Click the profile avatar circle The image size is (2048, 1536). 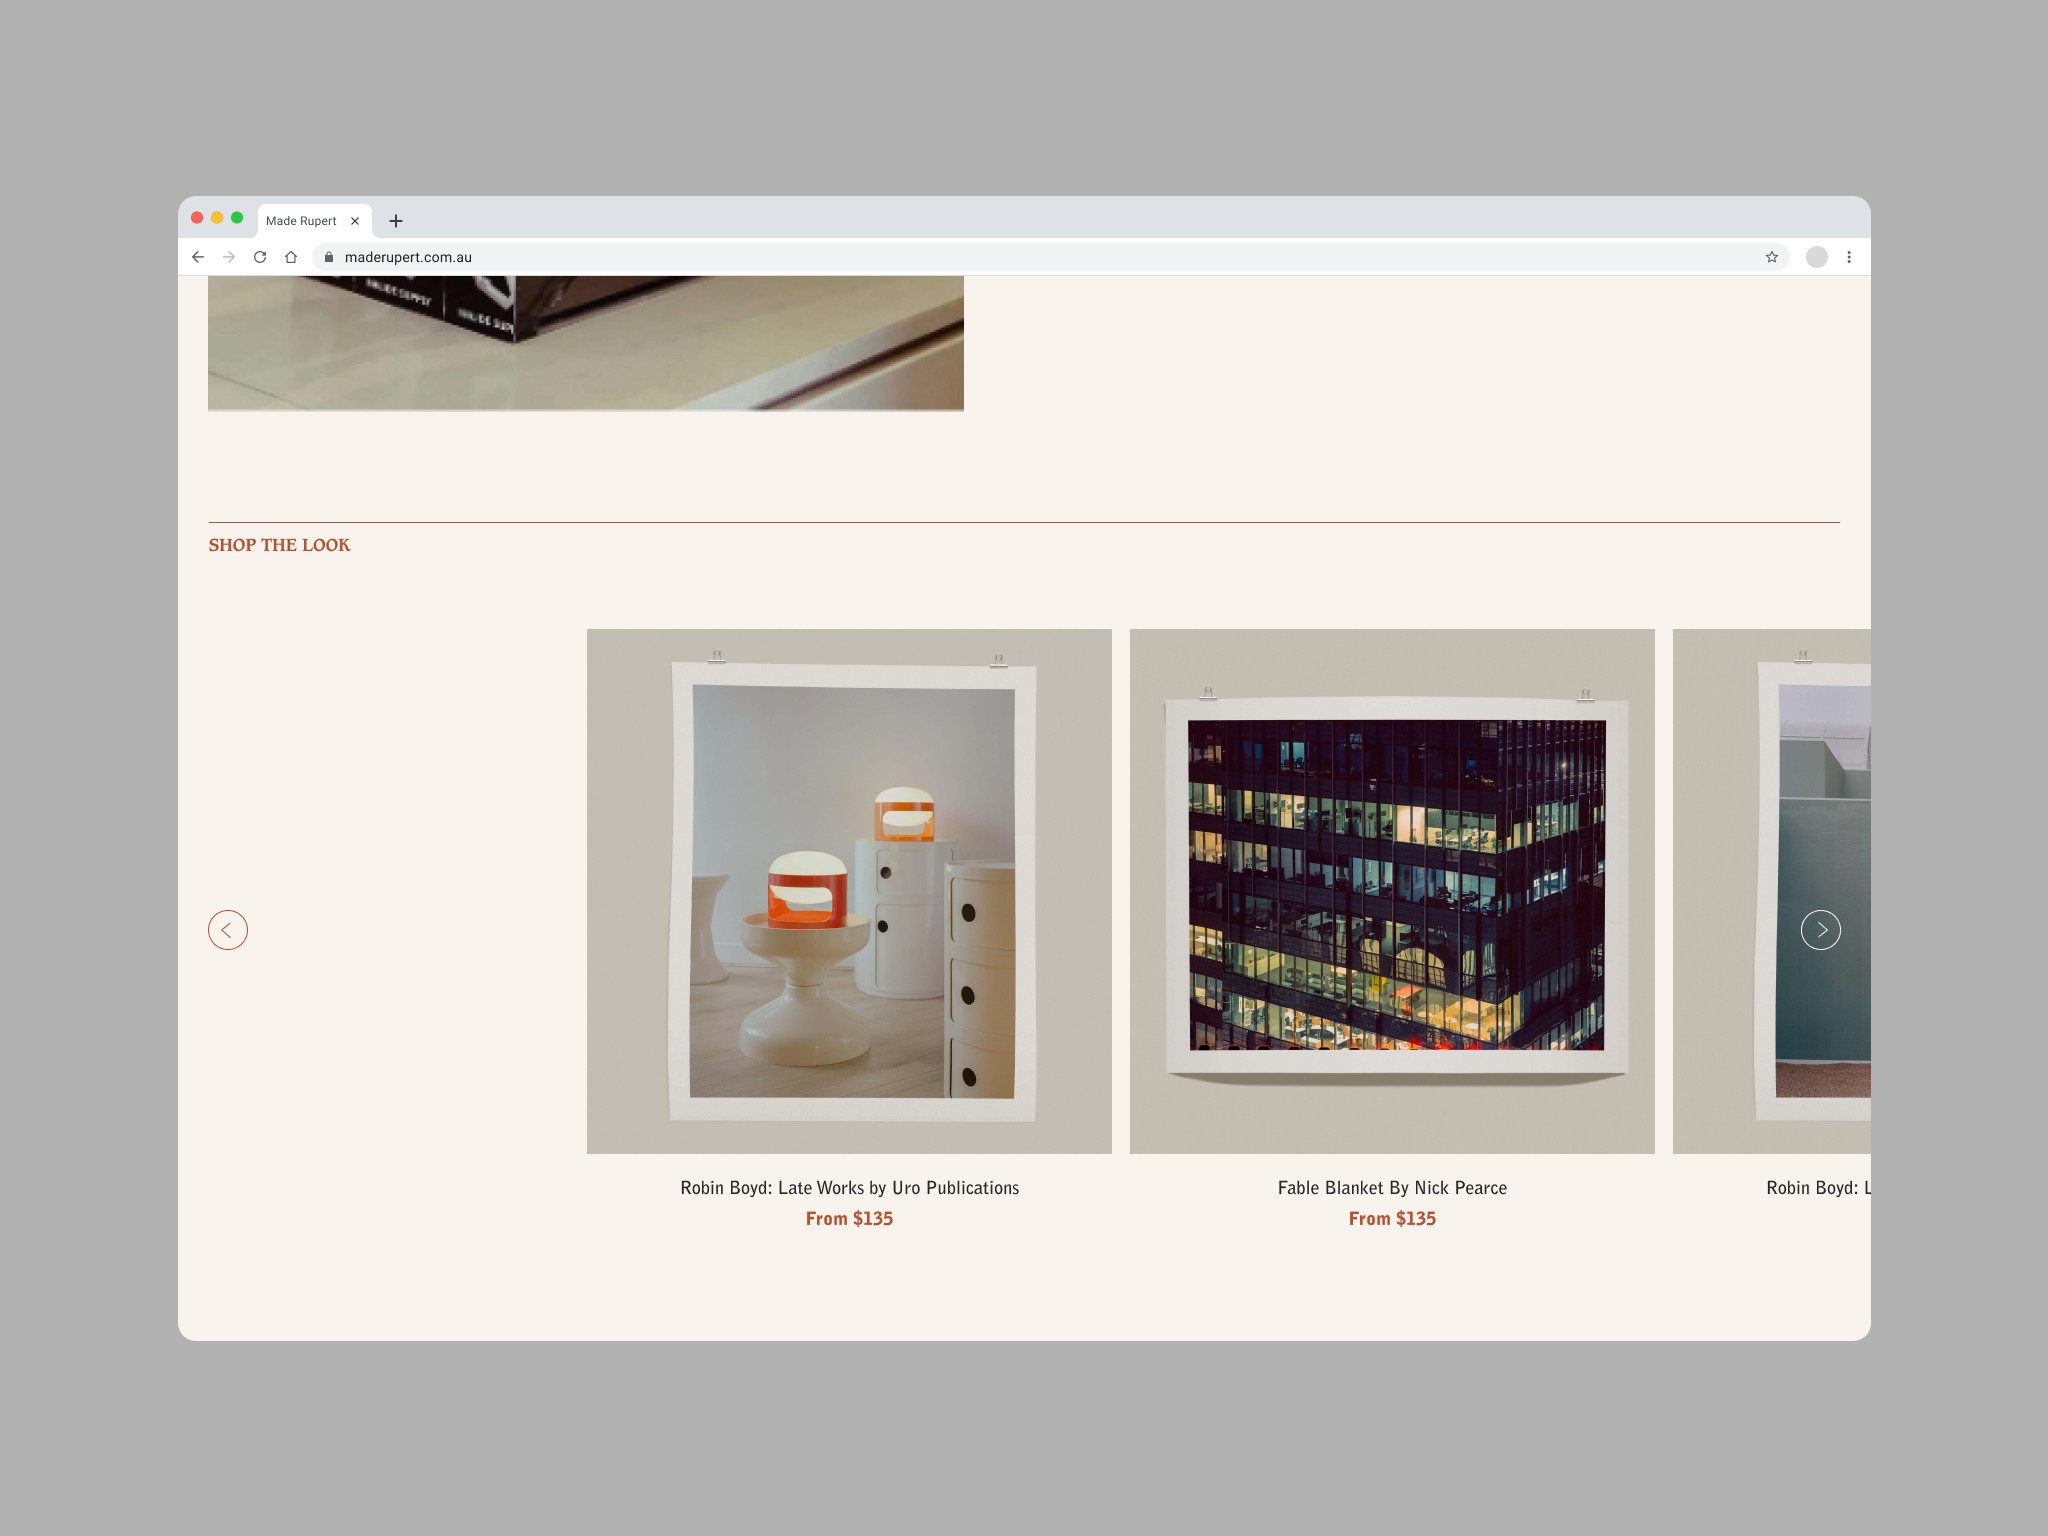pyautogui.click(x=1816, y=257)
